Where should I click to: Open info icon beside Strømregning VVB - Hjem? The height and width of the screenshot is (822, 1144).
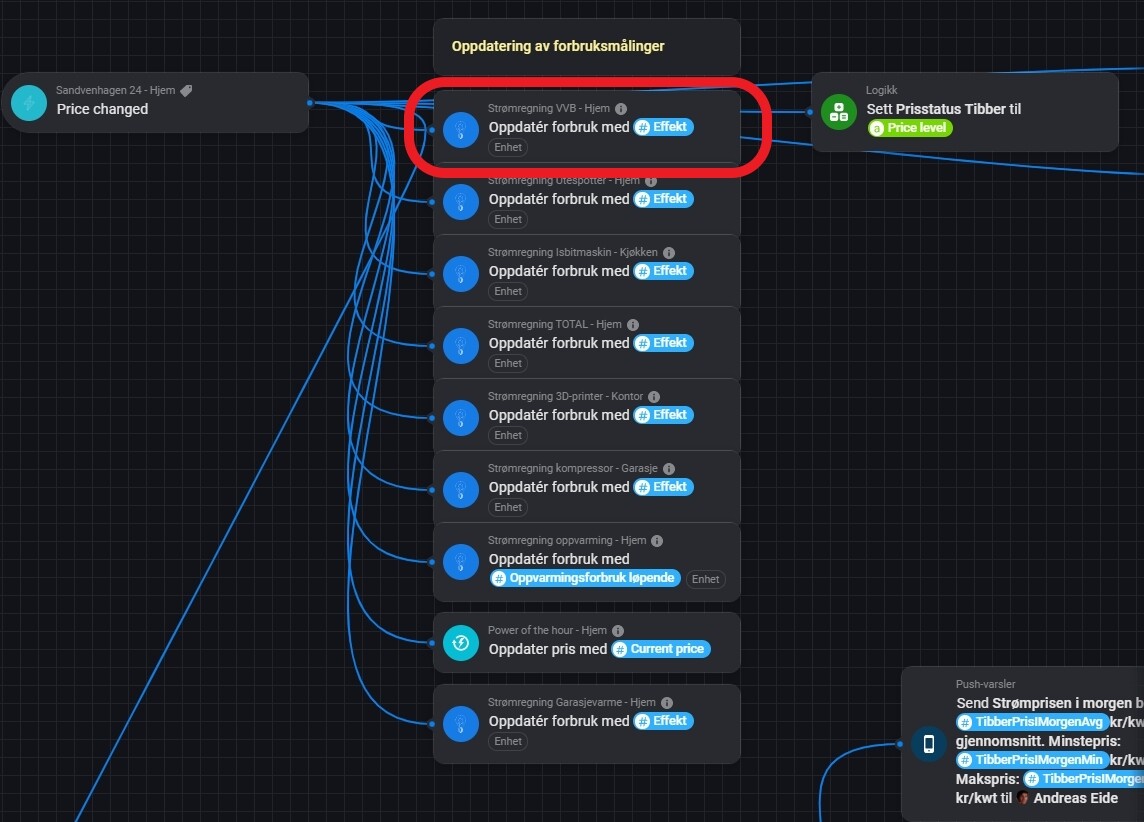[x=621, y=109]
